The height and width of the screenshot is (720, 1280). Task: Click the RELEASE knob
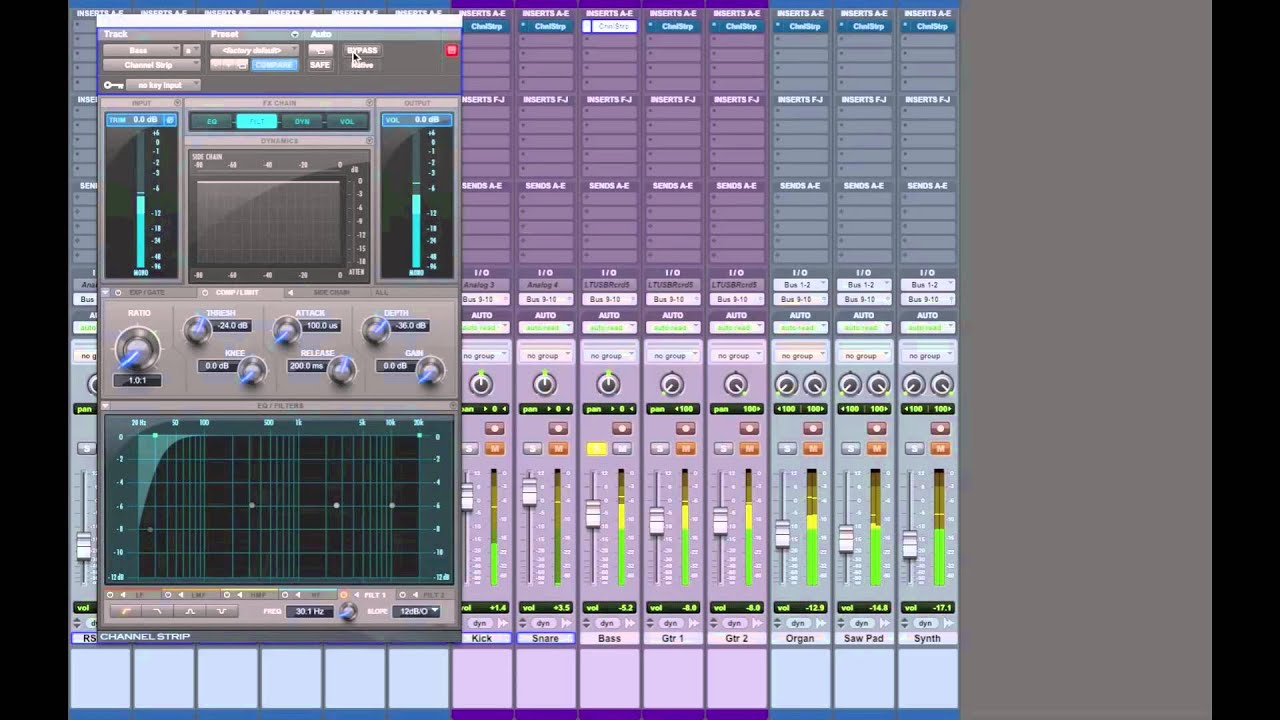(x=342, y=371)
